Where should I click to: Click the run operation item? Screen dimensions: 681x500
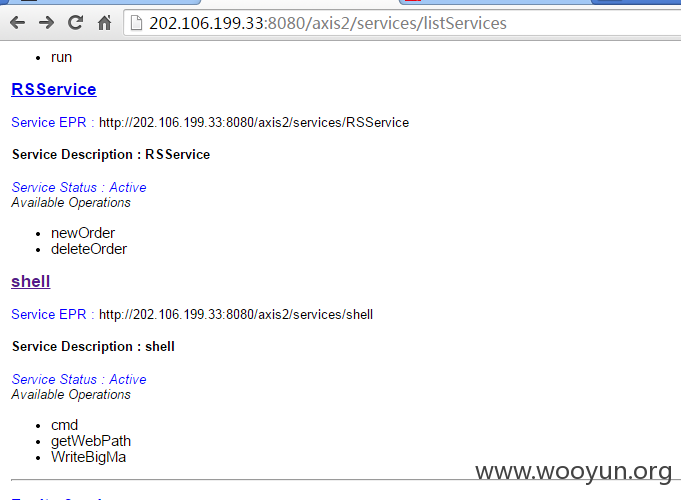coord(61,57)
